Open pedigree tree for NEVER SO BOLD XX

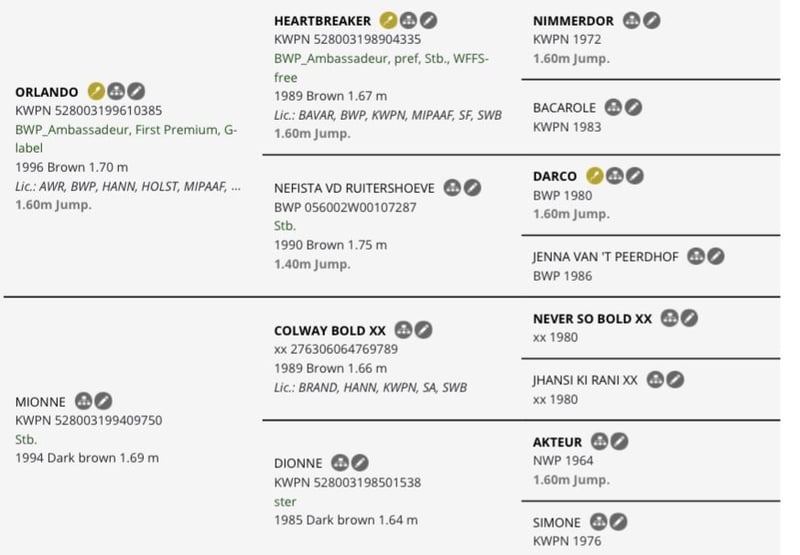point(669,318)
